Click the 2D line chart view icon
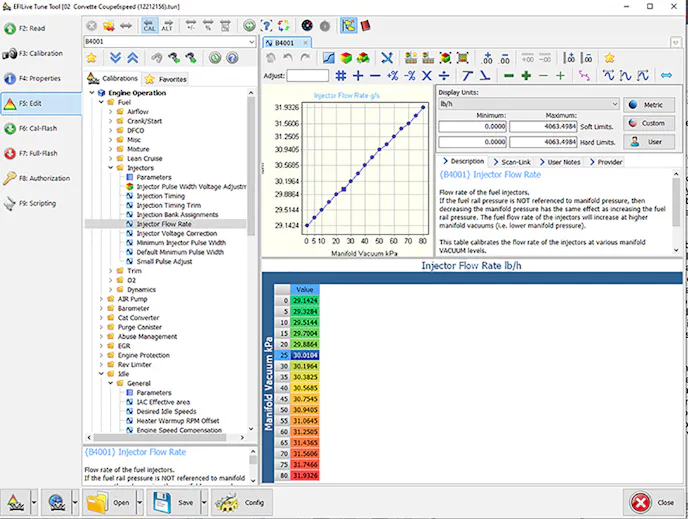The image size is (688, 519). pyautogui.click(x=330, y=58)
